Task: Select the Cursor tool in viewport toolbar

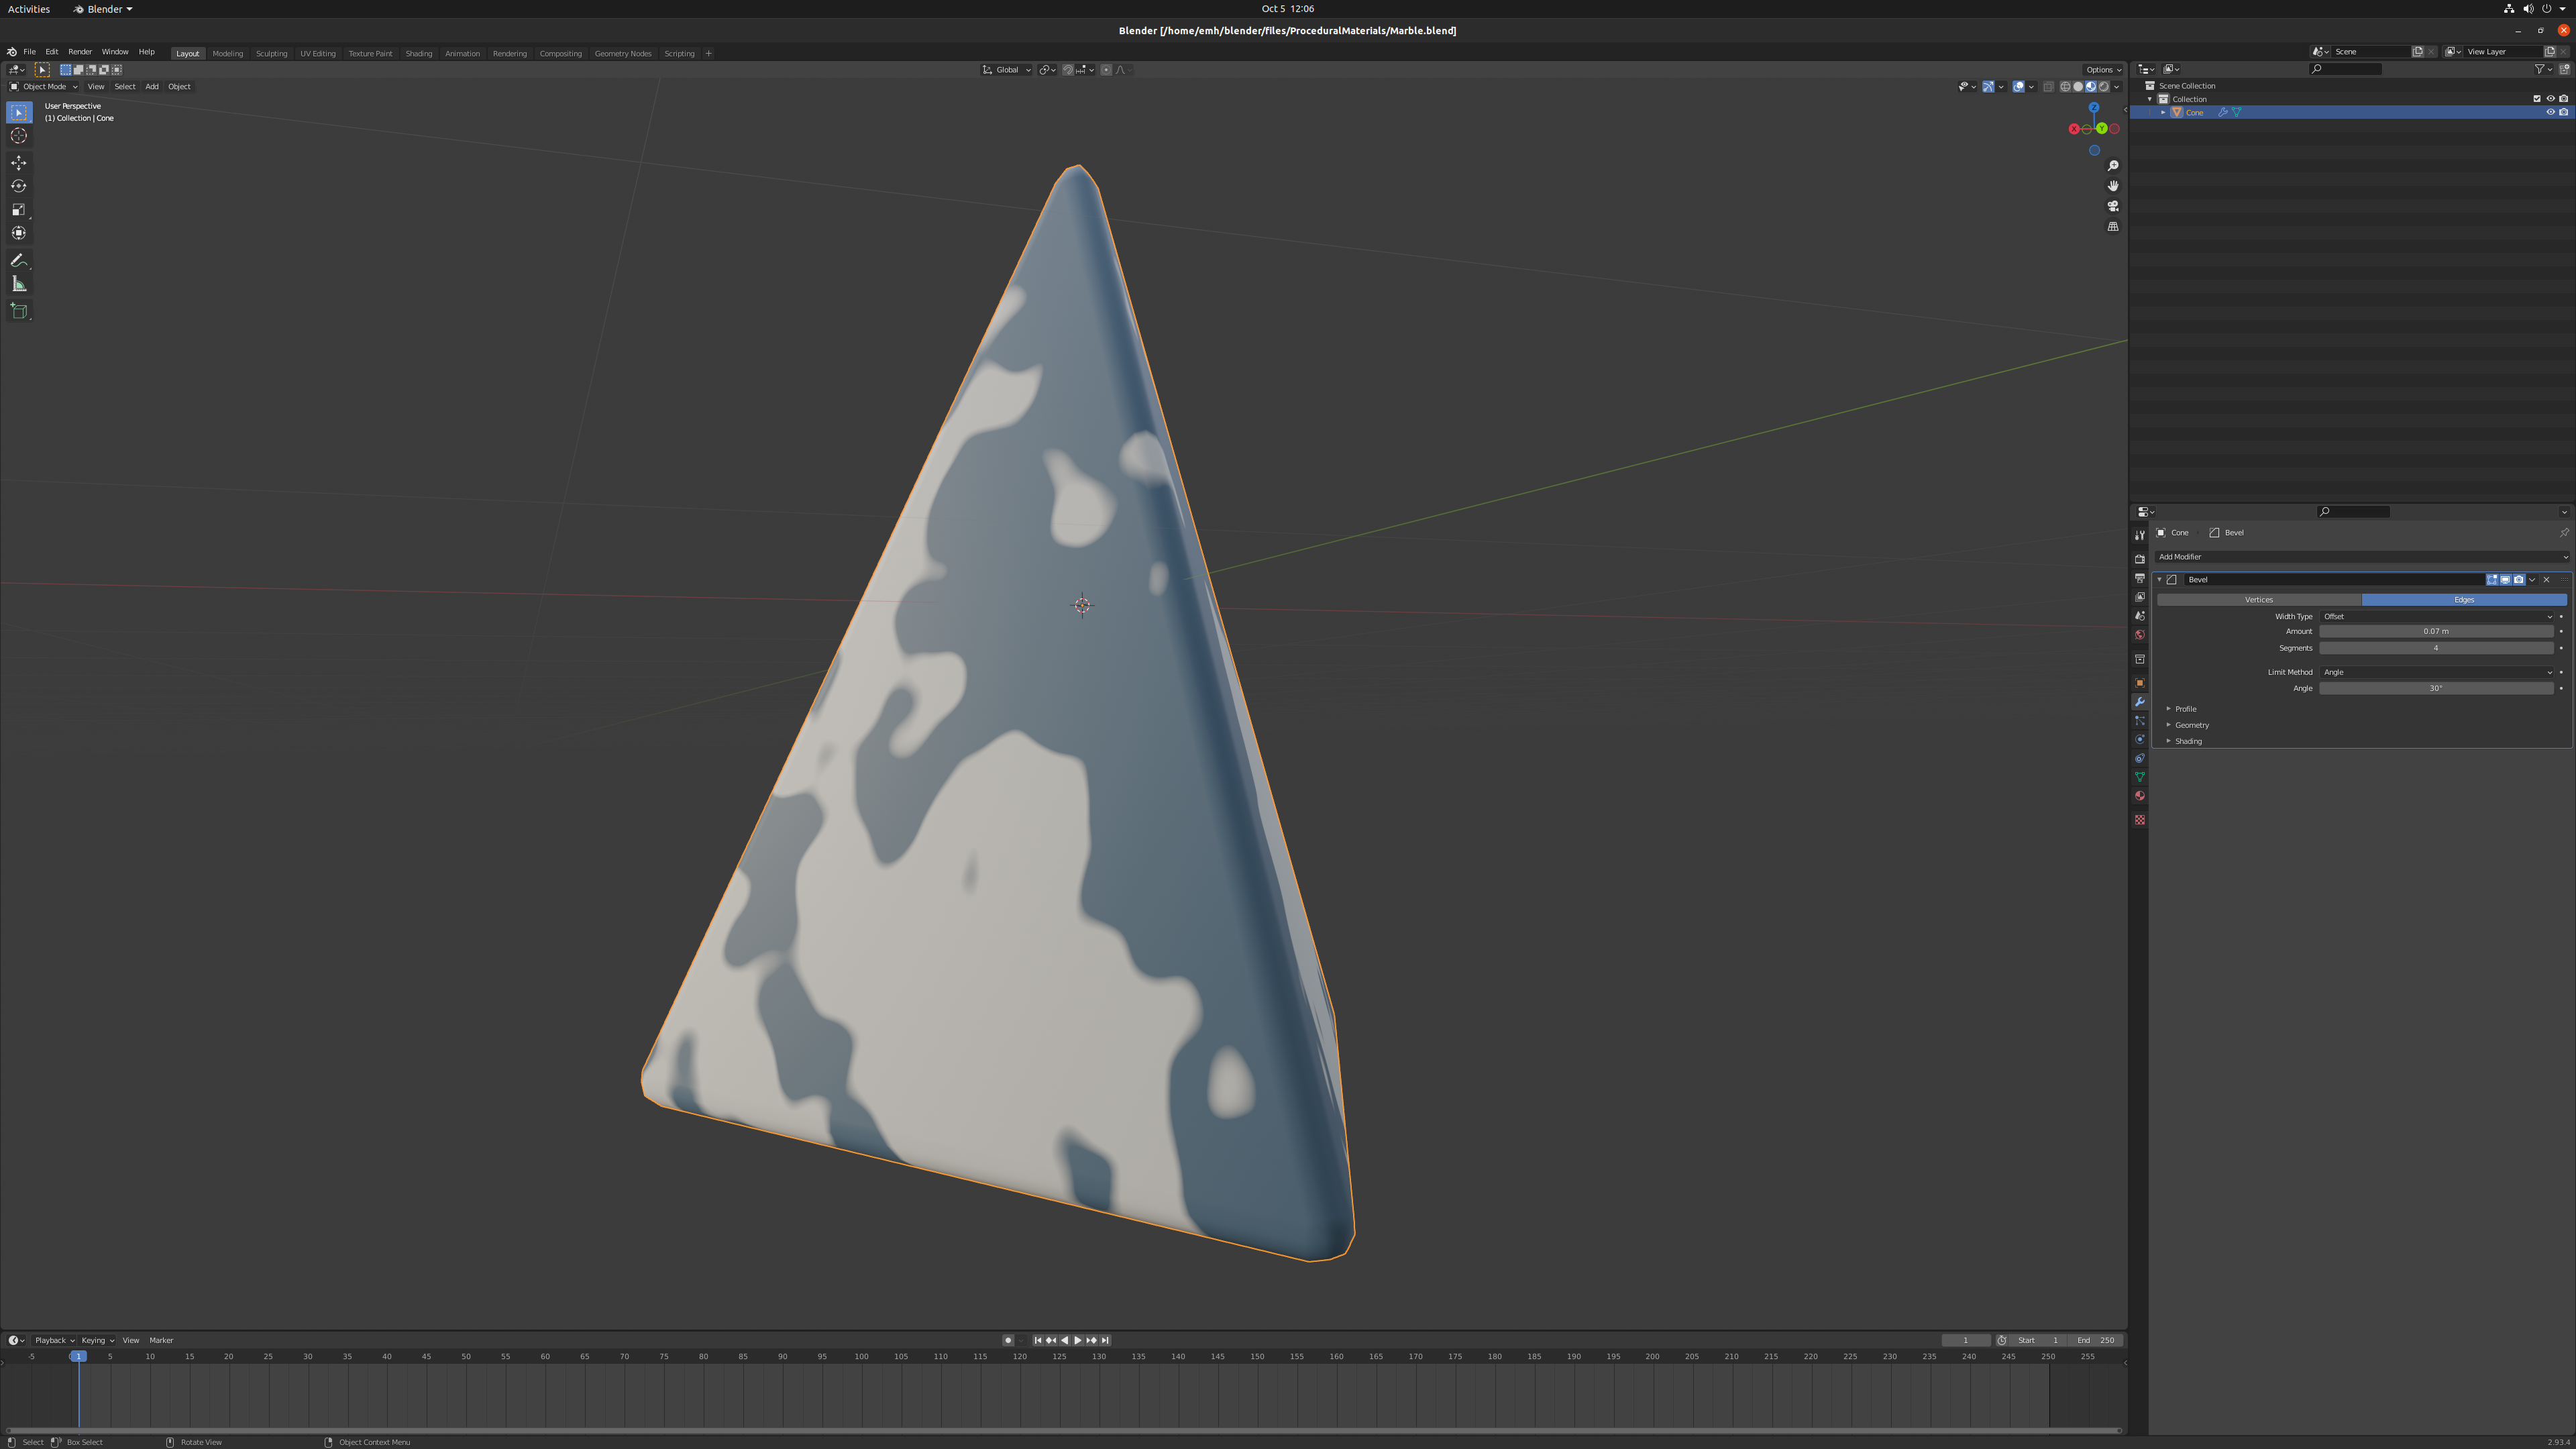Action: pyautogui.click(x=19, y=136)
